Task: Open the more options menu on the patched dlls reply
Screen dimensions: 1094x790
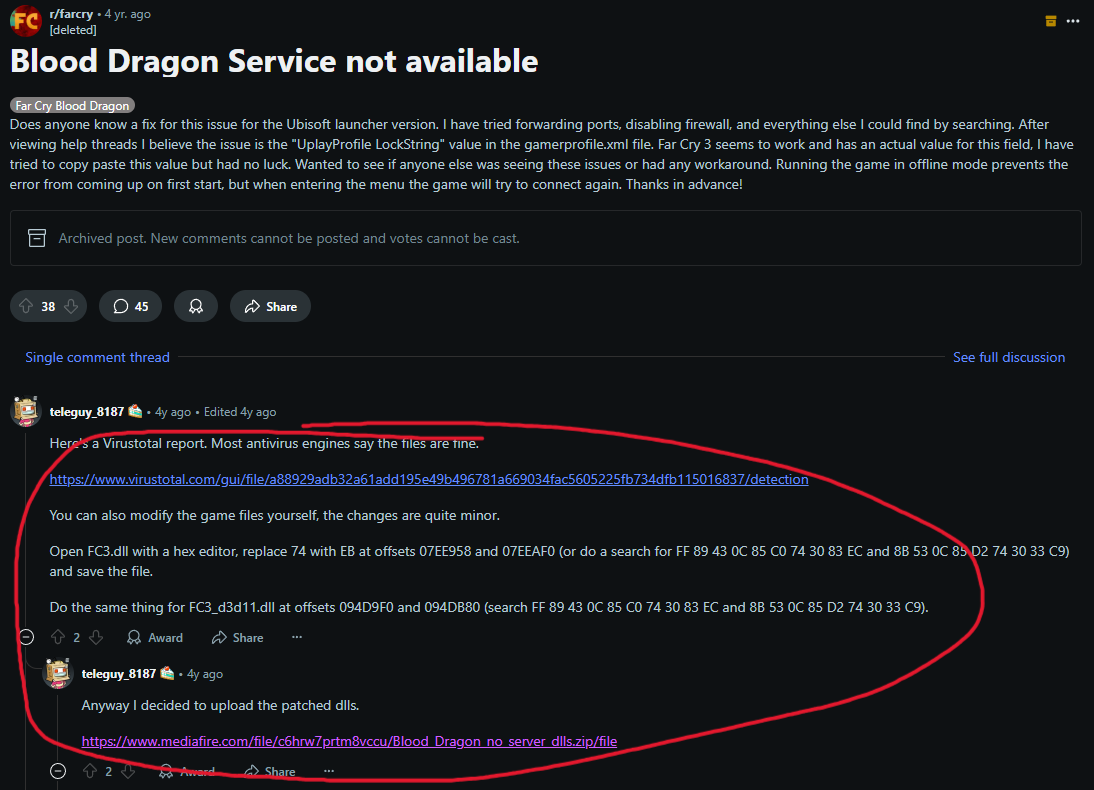Action: tap(328, 771)
